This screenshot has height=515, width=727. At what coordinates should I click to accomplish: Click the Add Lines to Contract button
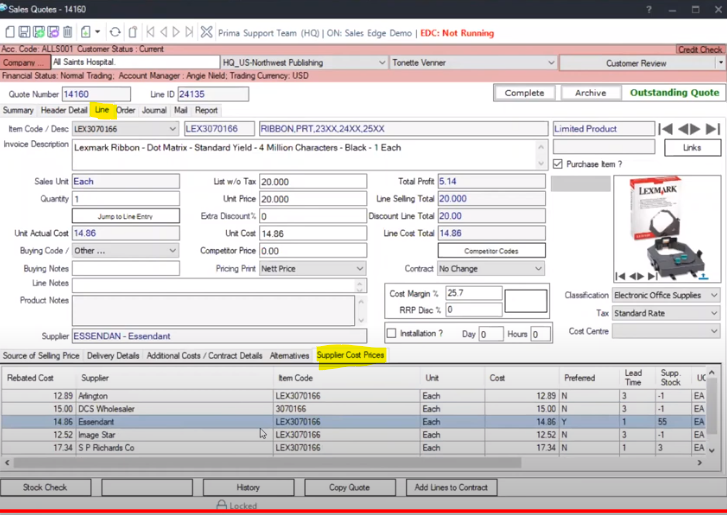point(451,487)
